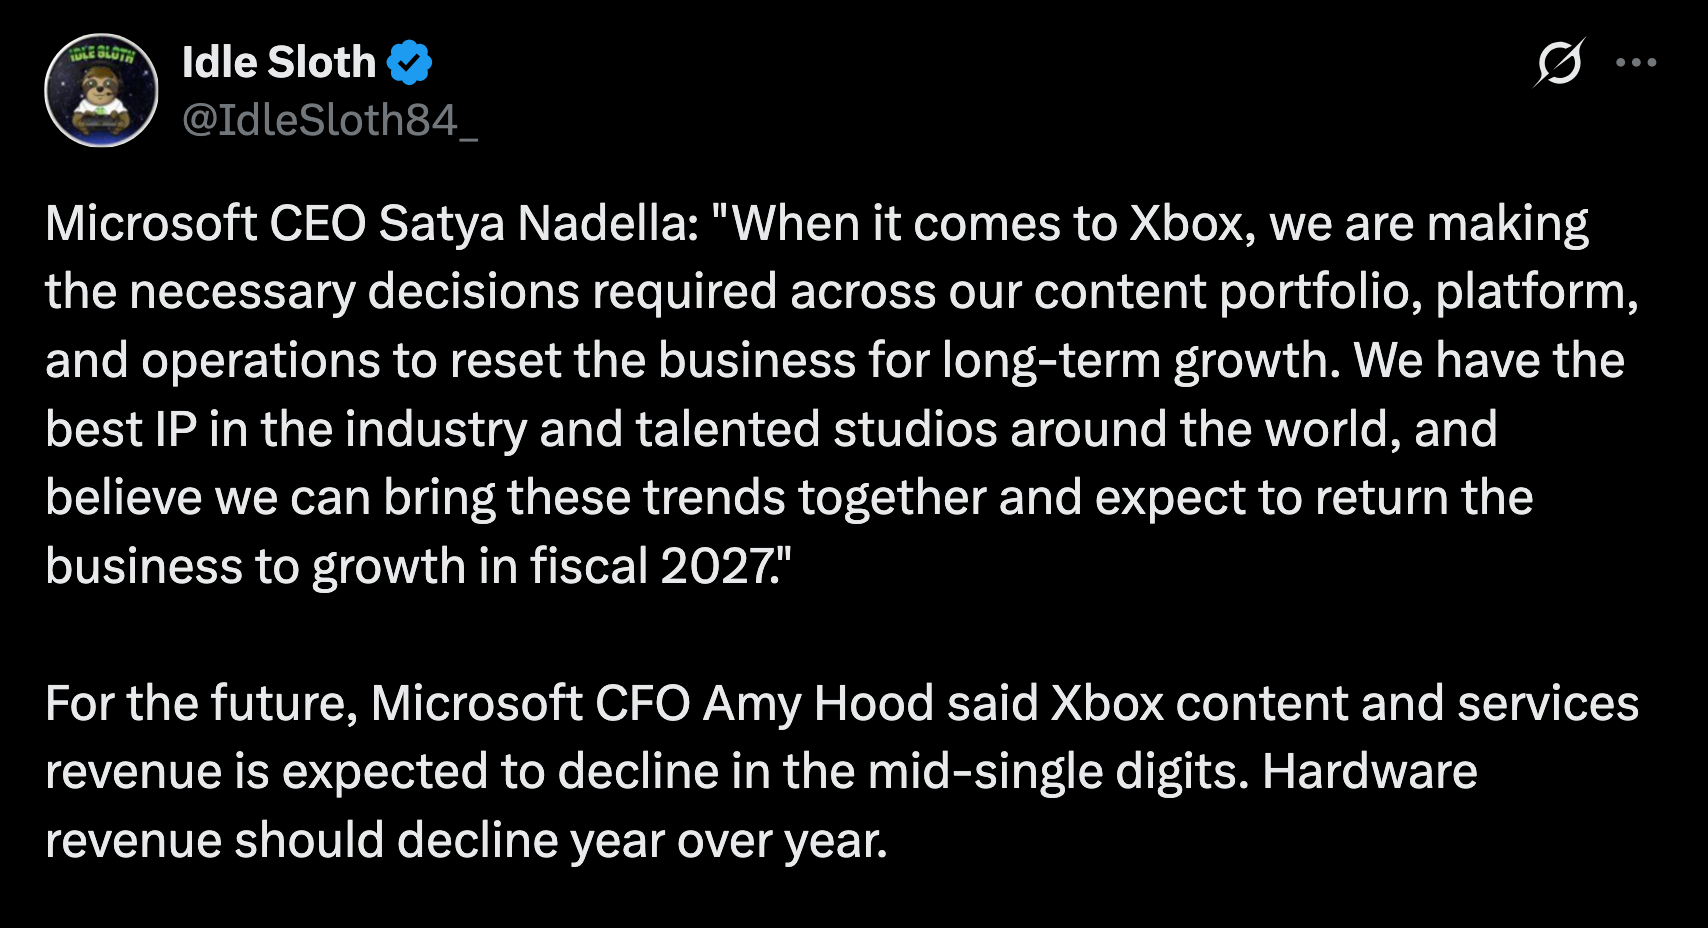Click the "IDLE SLOTH" logo text in avatar

[x=101, y=53]
